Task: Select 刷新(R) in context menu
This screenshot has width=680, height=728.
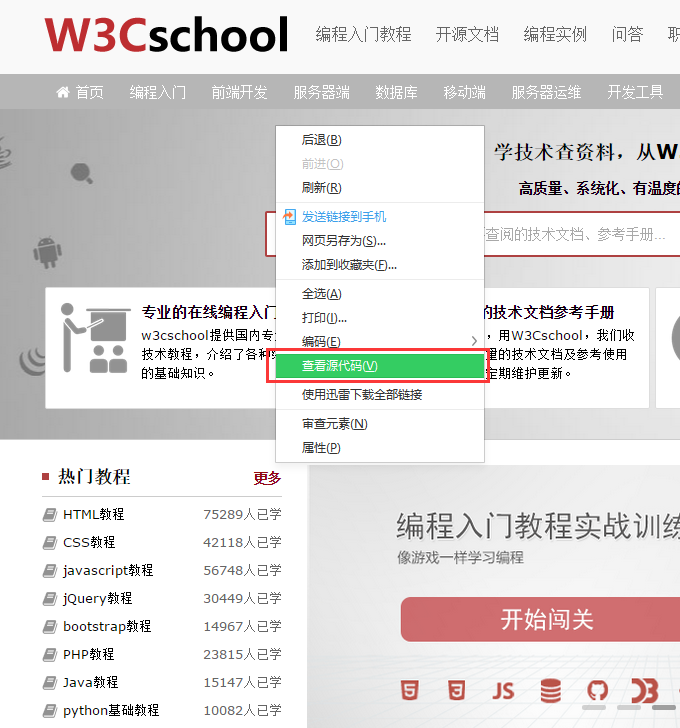Action: click(x=380, y=188)
